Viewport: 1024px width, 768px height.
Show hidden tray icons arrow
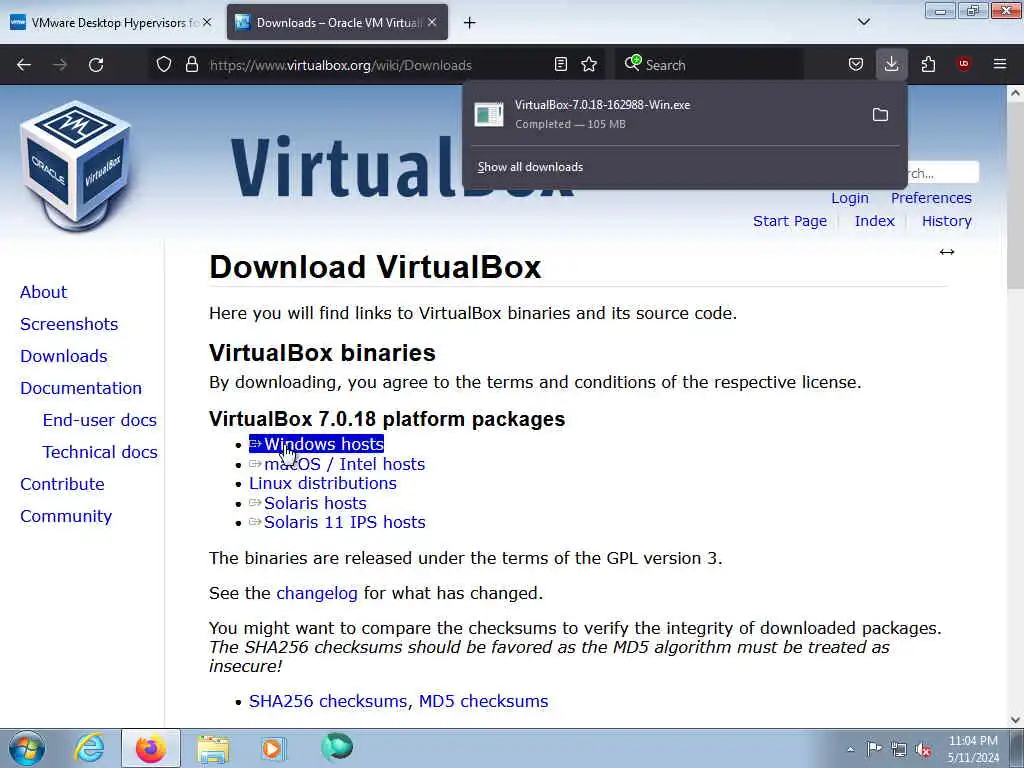[x=850, y=750]
